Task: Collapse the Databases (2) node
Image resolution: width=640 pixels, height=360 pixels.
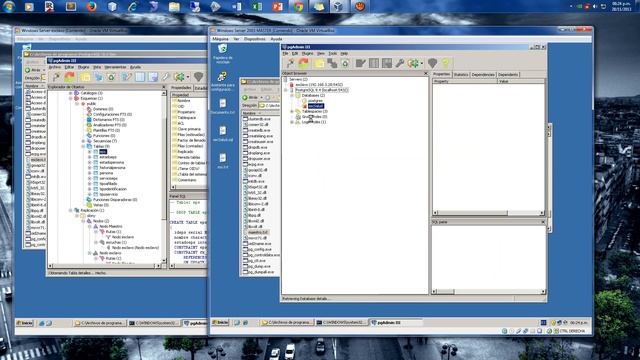Action: pos(292,95)
